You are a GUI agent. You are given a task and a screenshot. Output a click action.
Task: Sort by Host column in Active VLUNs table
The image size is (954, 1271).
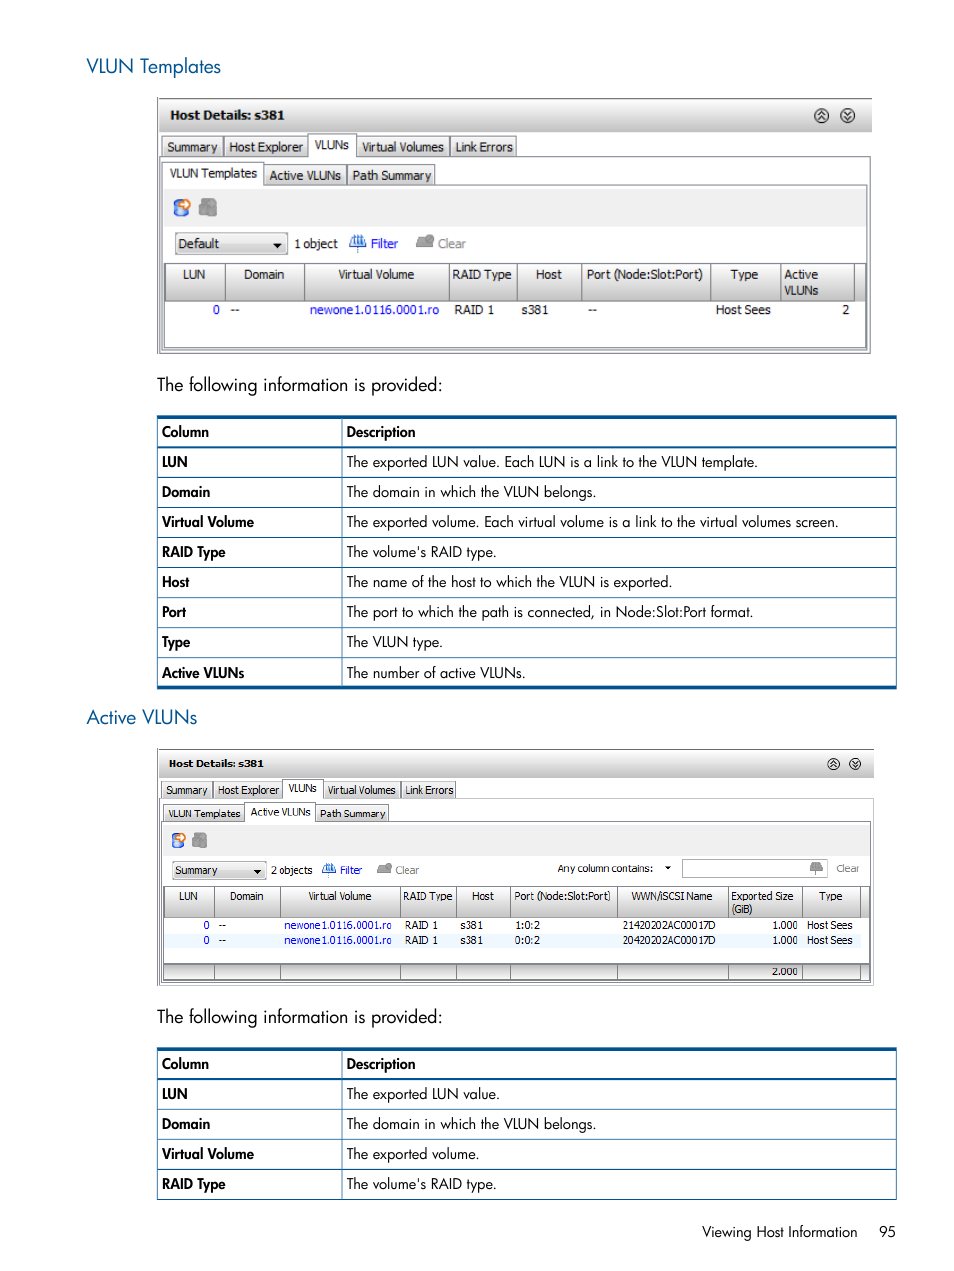pos(483,902)
